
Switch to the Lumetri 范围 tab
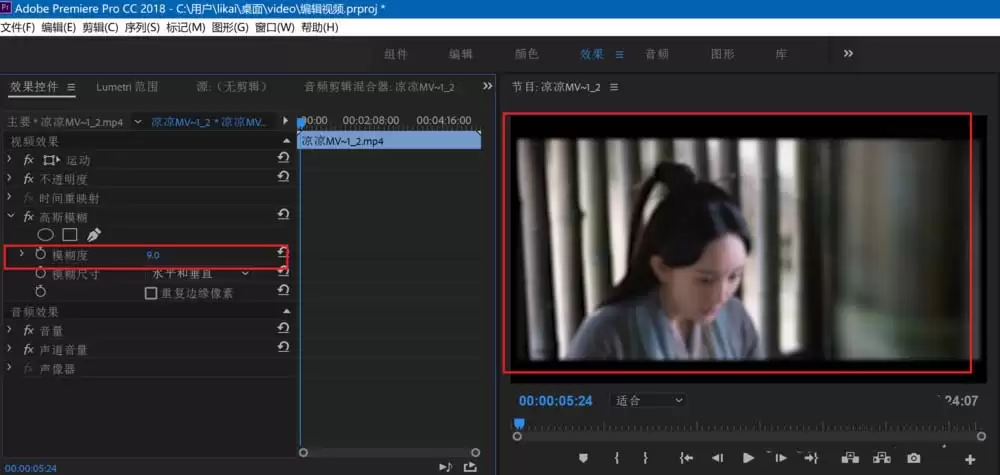(x=127, y=87)
